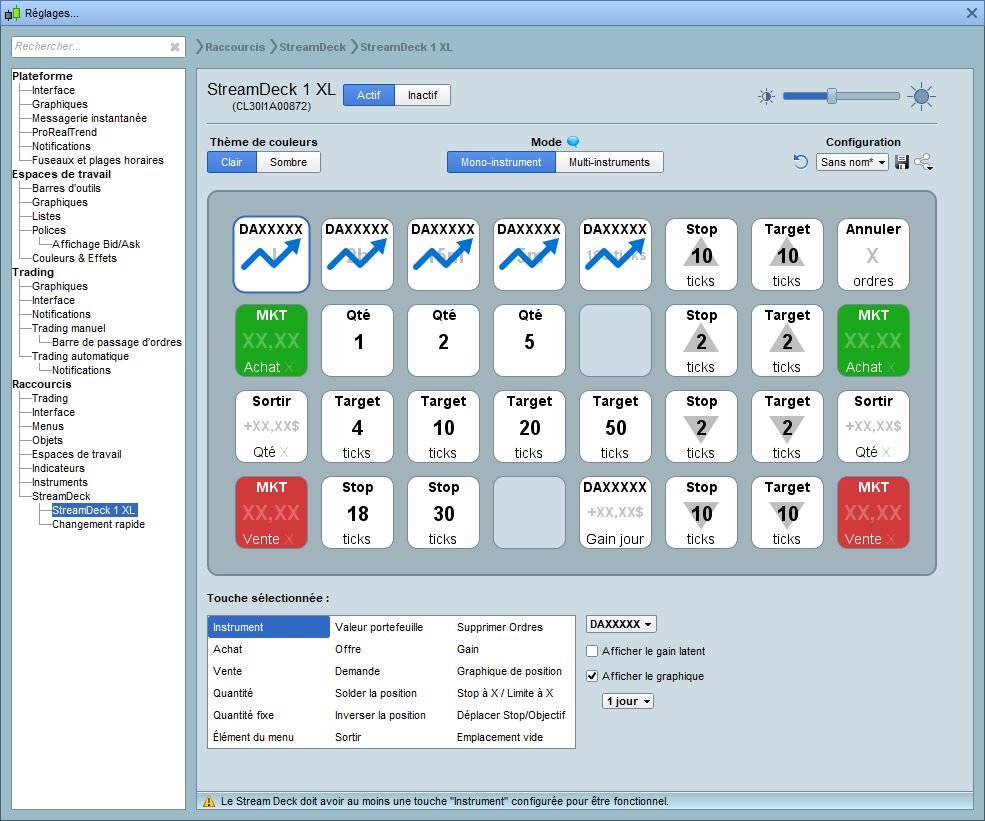The image size is (985, 821).
Task: Open Messagerie instantanée settings
Action: click(x=89, y=118)
